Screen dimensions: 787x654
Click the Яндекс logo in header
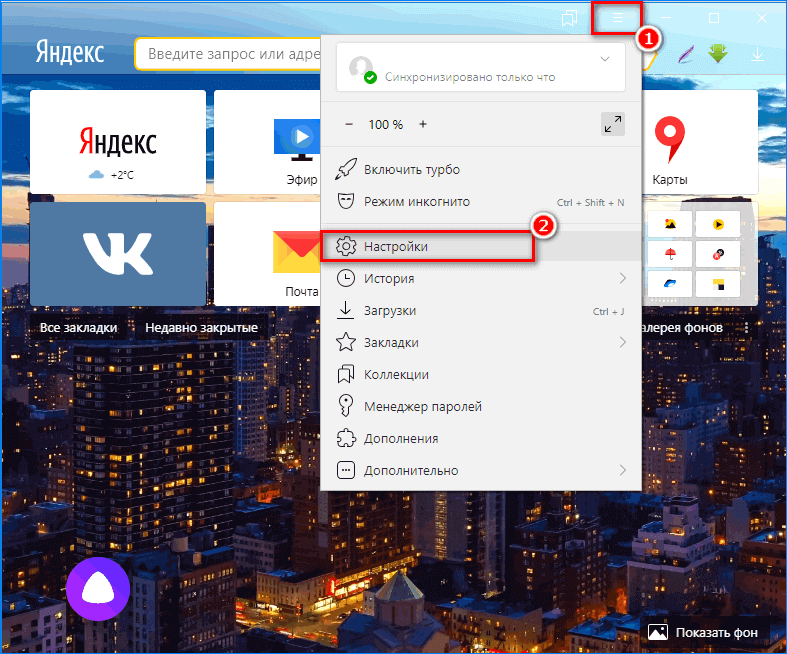[x=70, y=52]
